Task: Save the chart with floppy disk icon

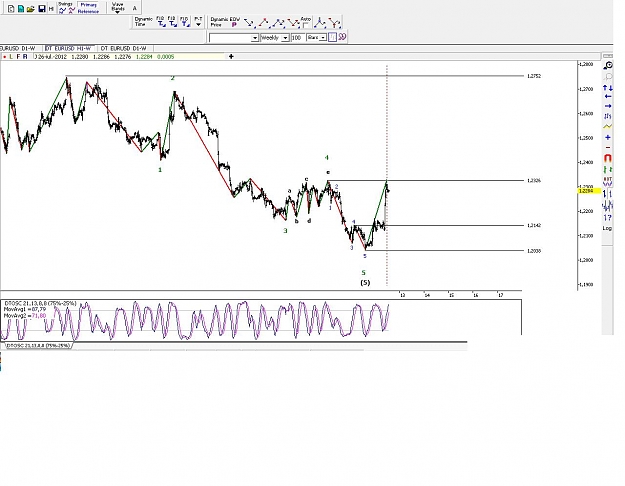Action: [41, 8]
